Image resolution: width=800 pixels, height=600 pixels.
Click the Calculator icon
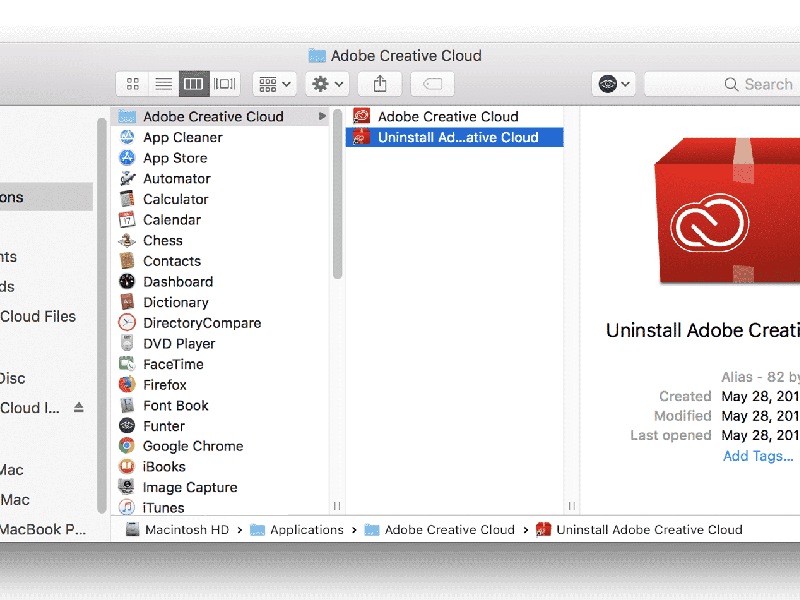coord(127,199)
